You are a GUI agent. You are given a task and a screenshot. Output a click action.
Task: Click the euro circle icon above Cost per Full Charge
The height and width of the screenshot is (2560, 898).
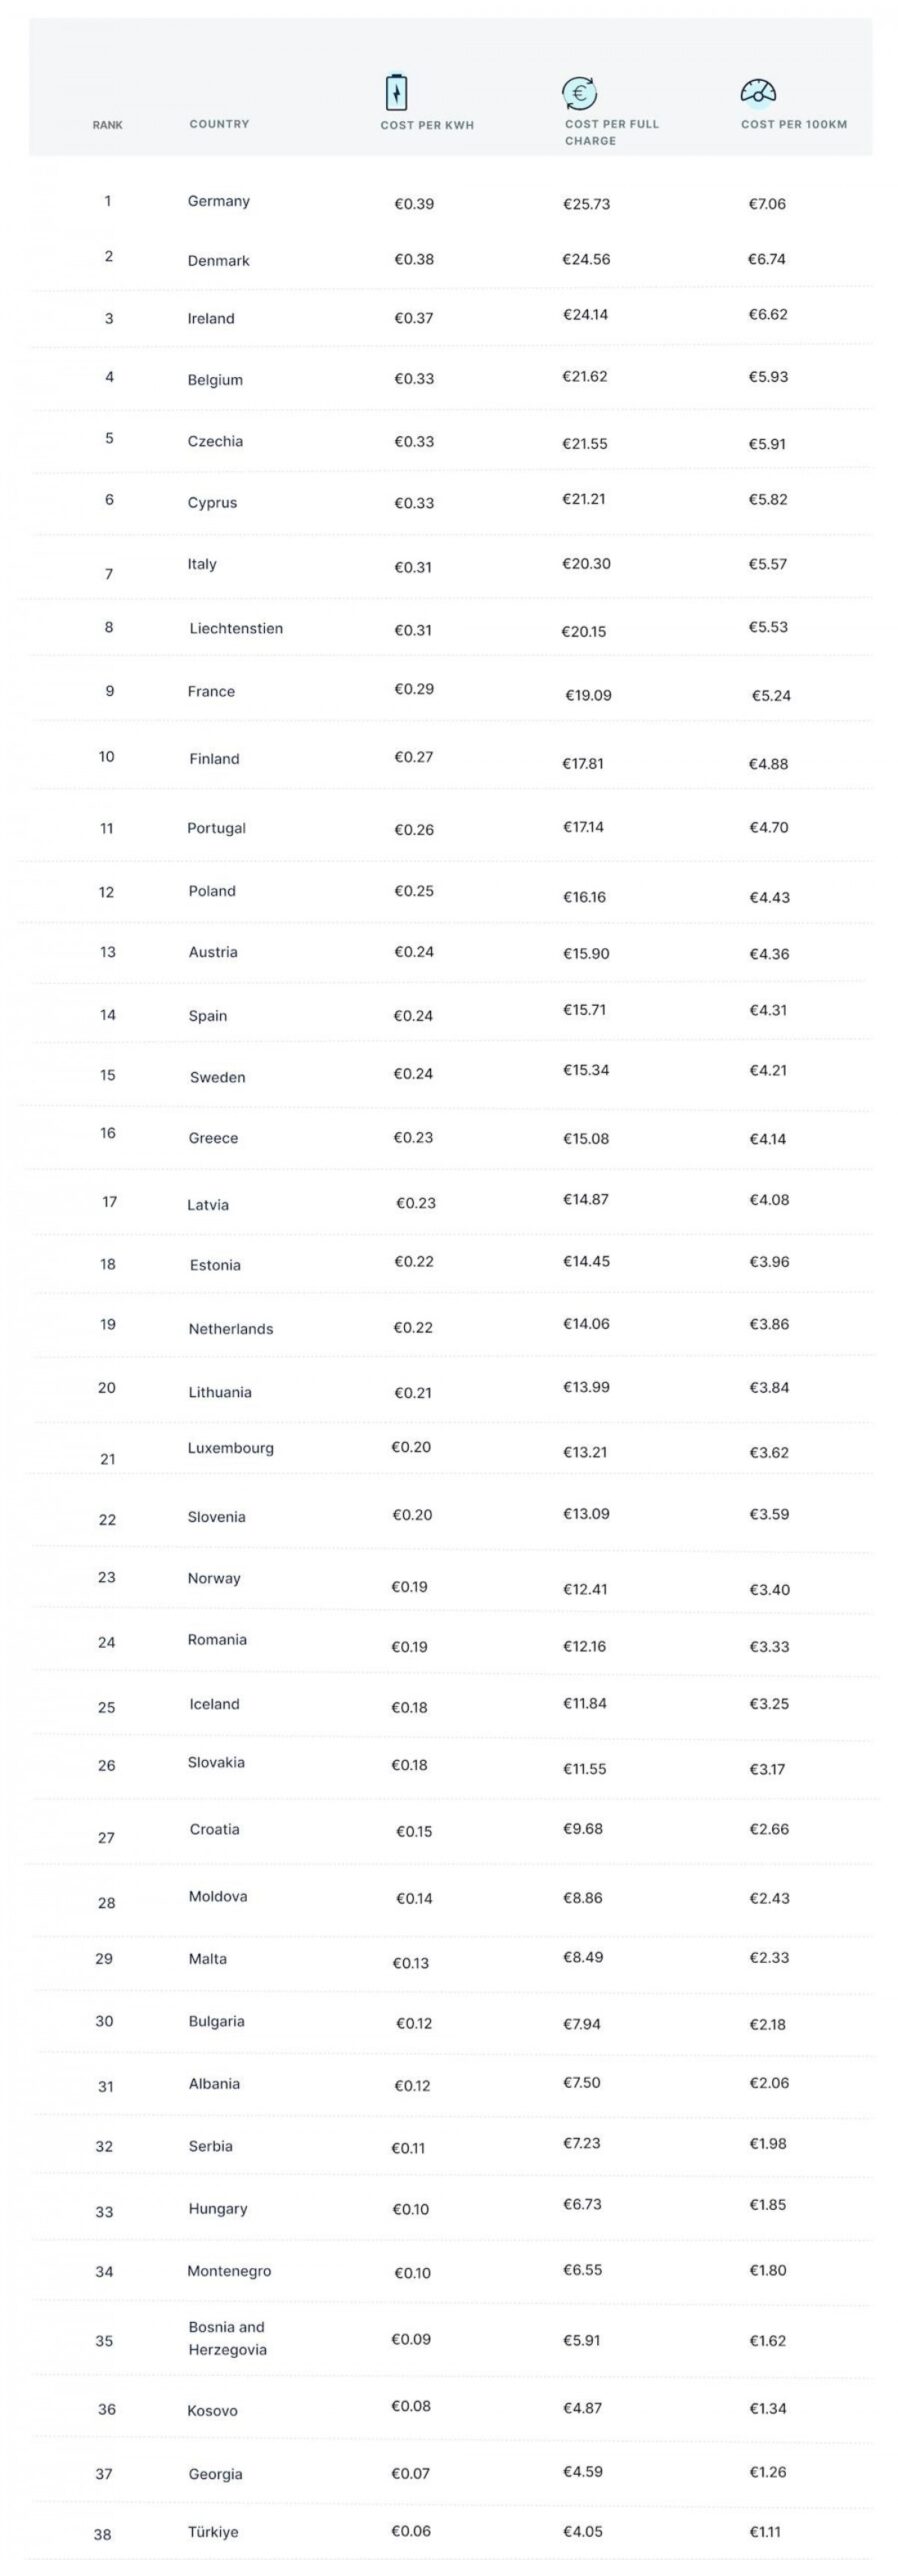(579, 93)
